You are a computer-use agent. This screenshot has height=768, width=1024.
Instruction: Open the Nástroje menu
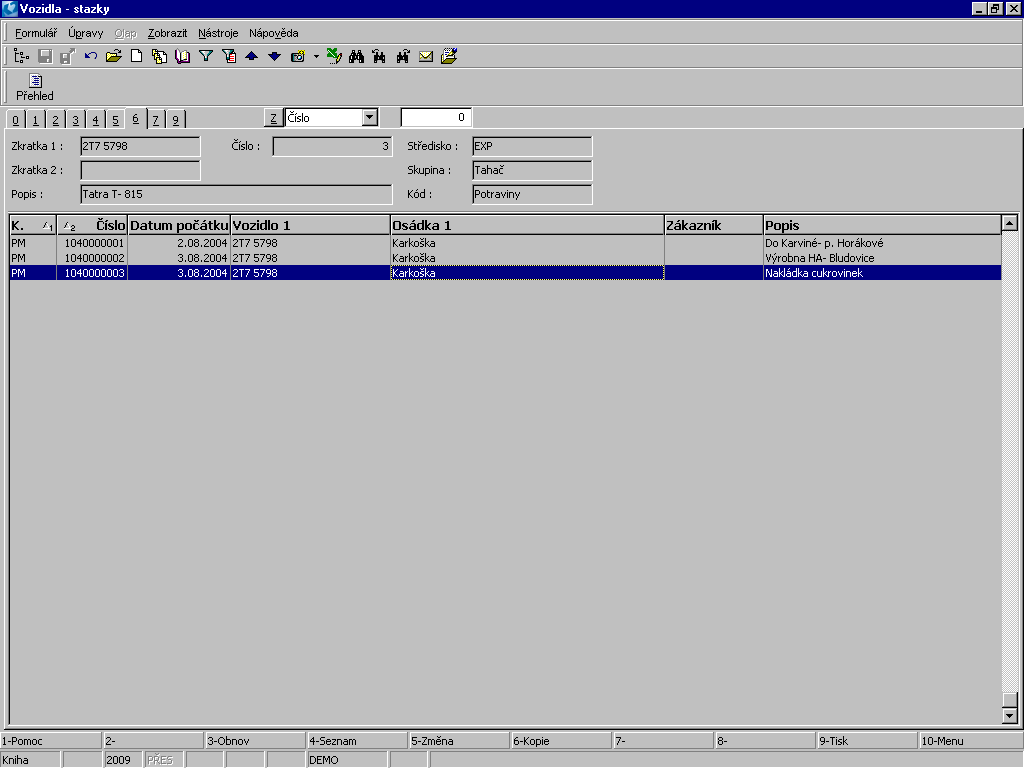point(218,33)
